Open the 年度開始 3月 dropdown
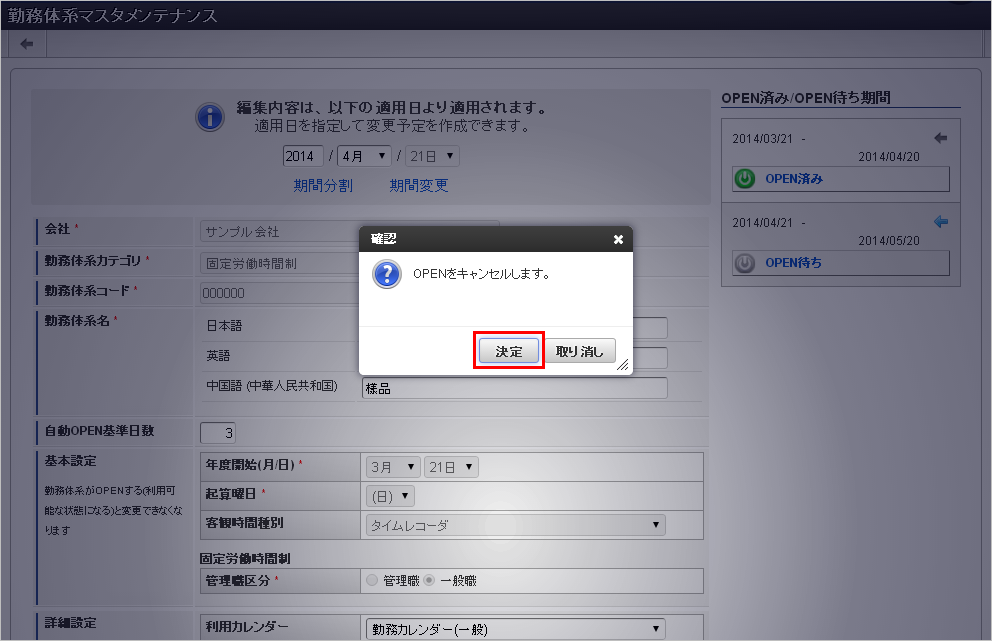992x641 pixels. pyautogui.click(x=393, y=467)
